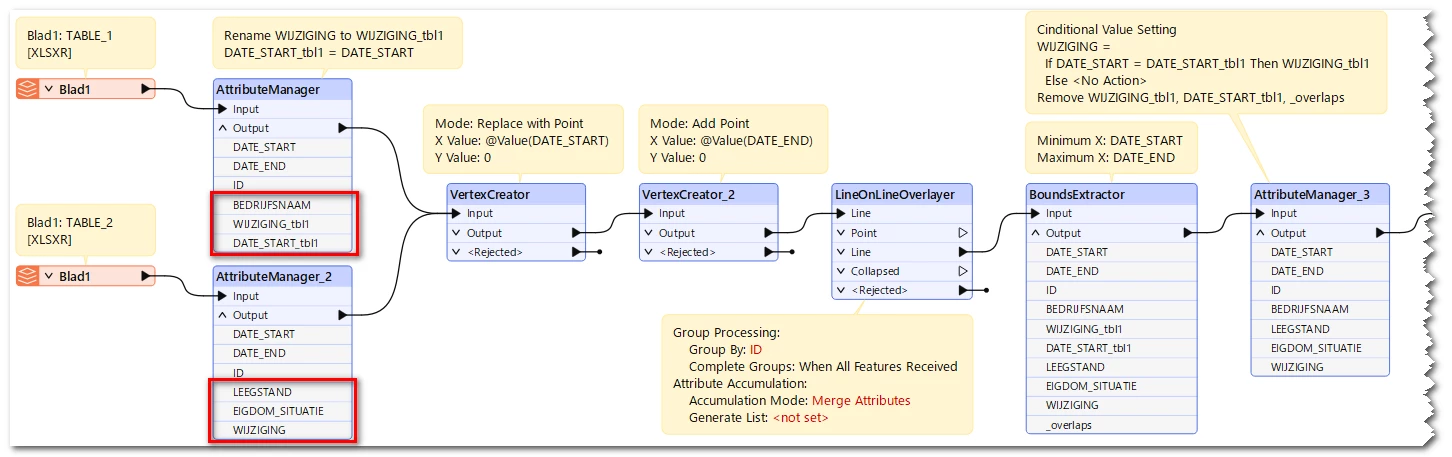
Task: Click VertexCreator_2 Output port arrow
Action: (x=769, y=233)
